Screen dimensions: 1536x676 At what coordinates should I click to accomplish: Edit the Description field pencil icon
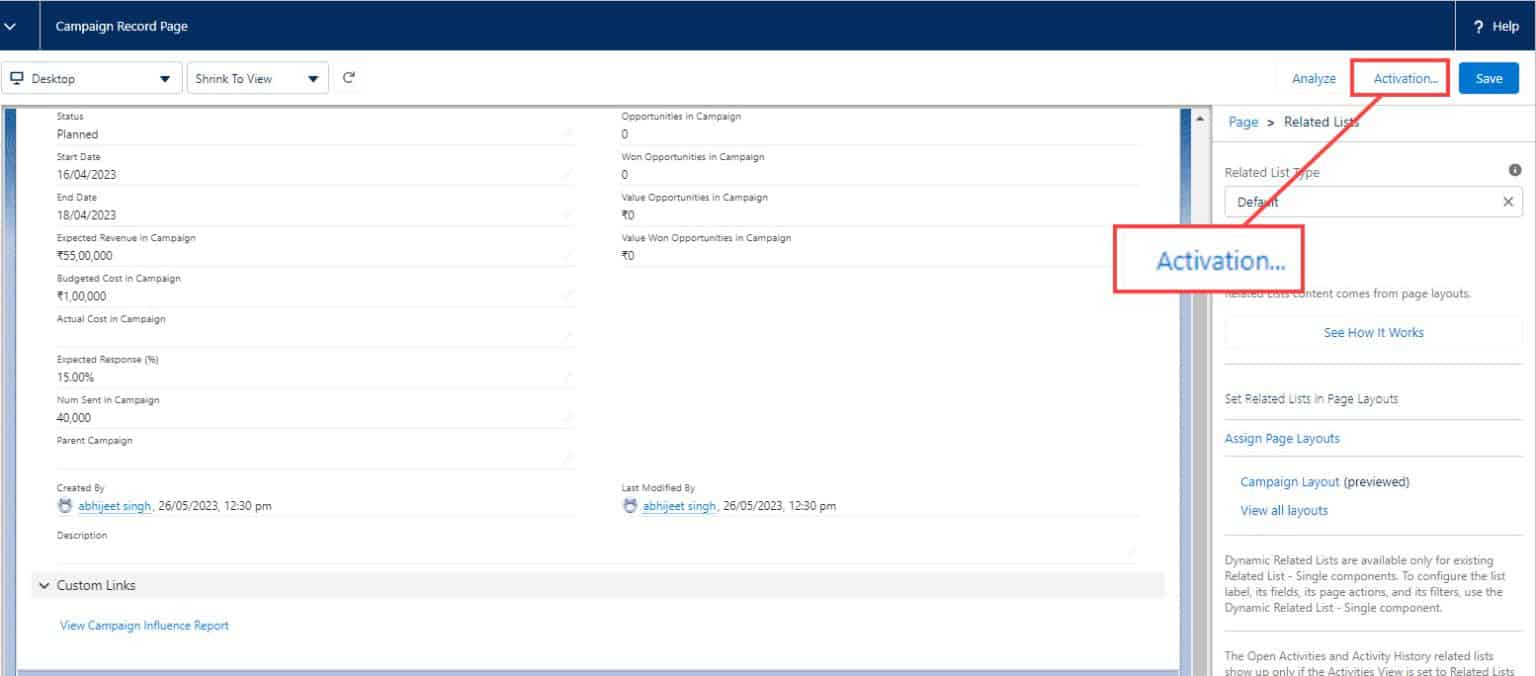(1130, 552)
